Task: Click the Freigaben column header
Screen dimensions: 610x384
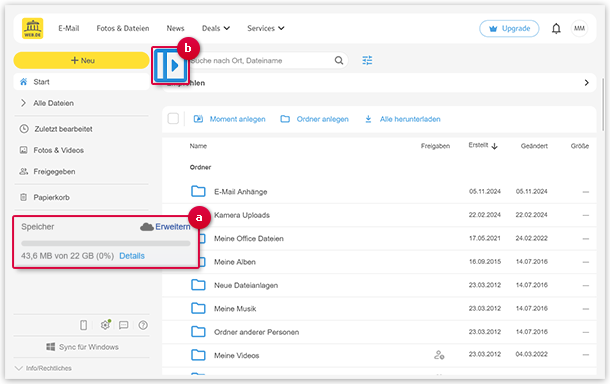Action: click(x=435, y=146)
